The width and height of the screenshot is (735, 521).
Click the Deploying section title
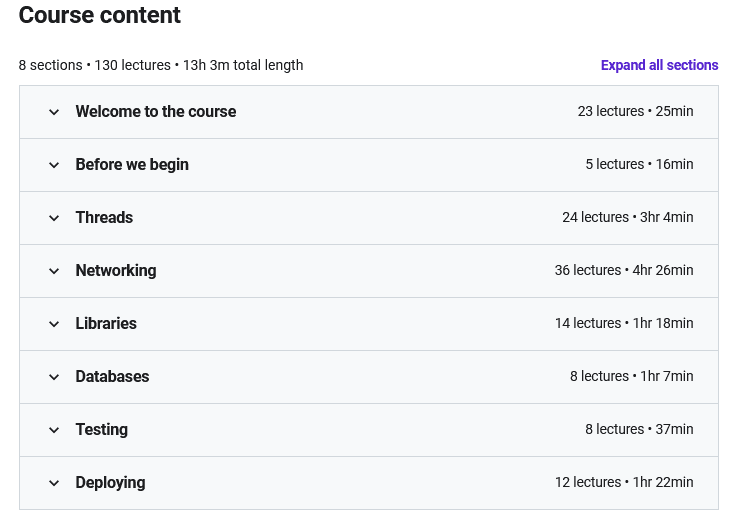110,483
